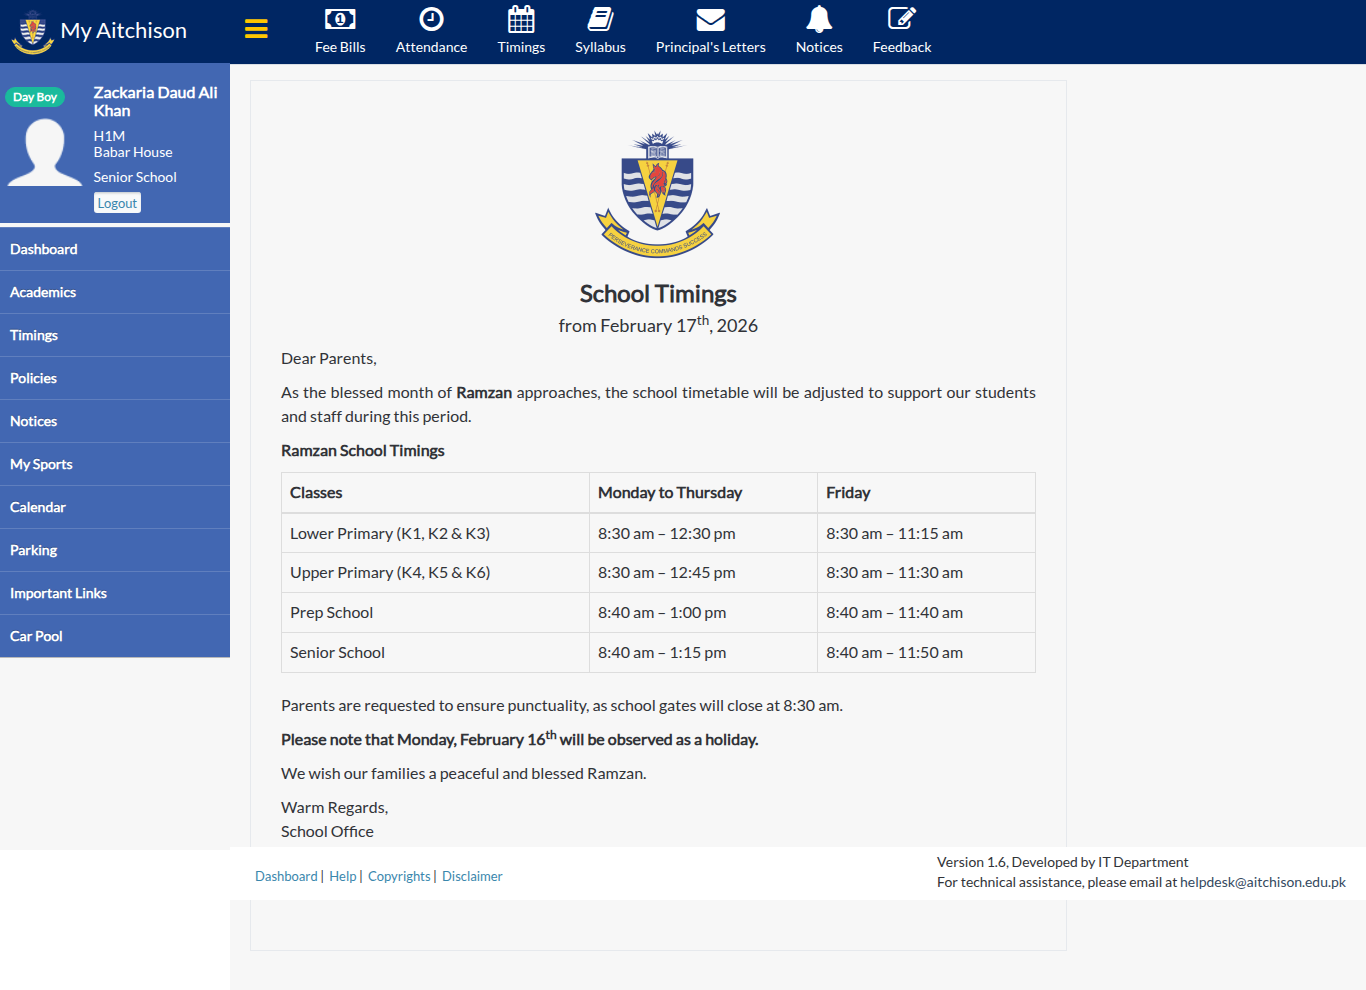Click the School Timings heading

tap(658, 294)
